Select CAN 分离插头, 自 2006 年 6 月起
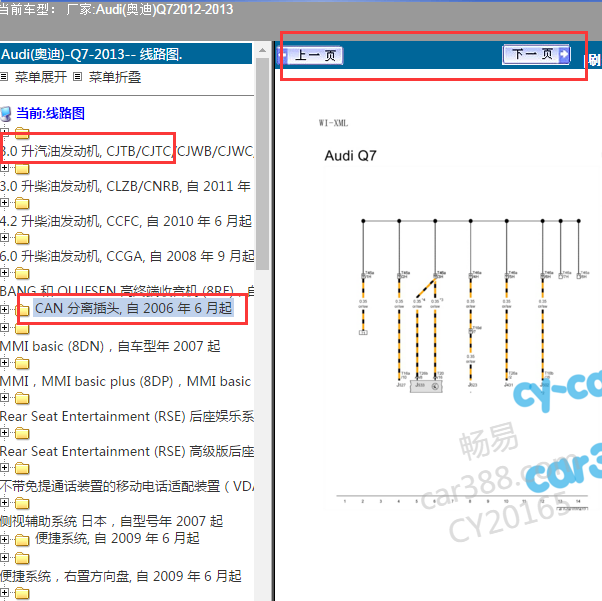Screen dimensions: 602x601 coord(134,308)
